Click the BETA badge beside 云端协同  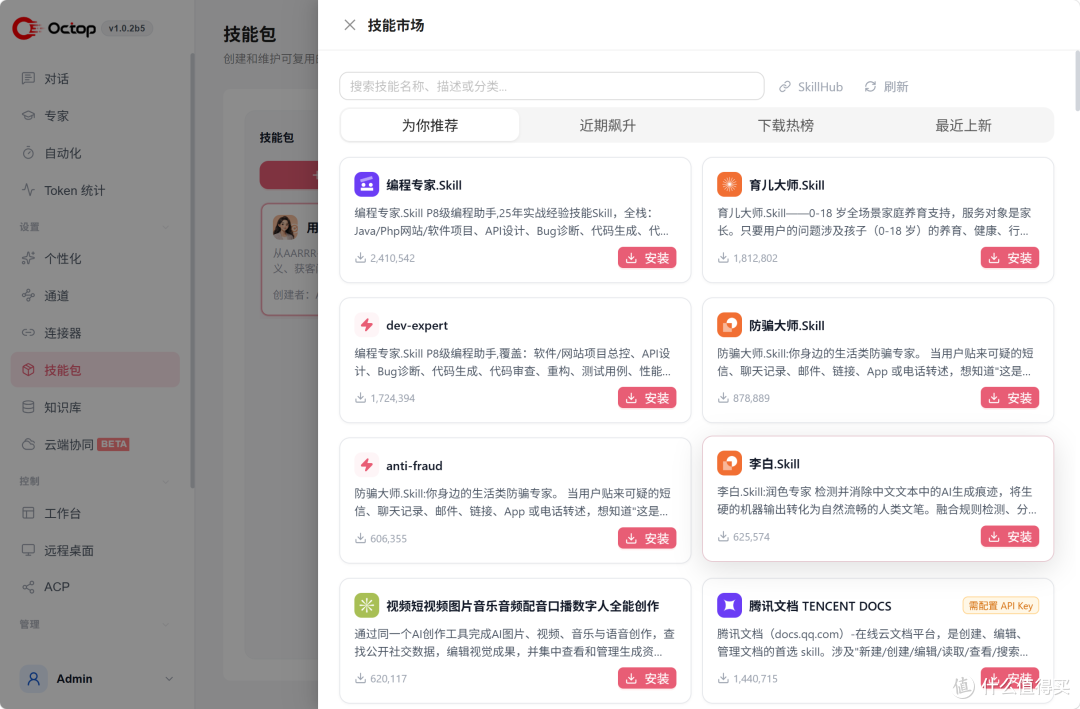point(113,444)
